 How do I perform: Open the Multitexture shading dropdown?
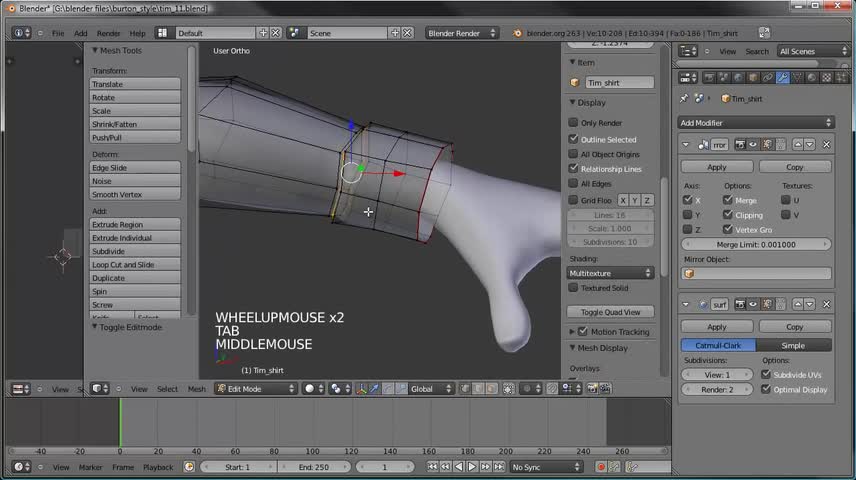(x=610, y=273)
